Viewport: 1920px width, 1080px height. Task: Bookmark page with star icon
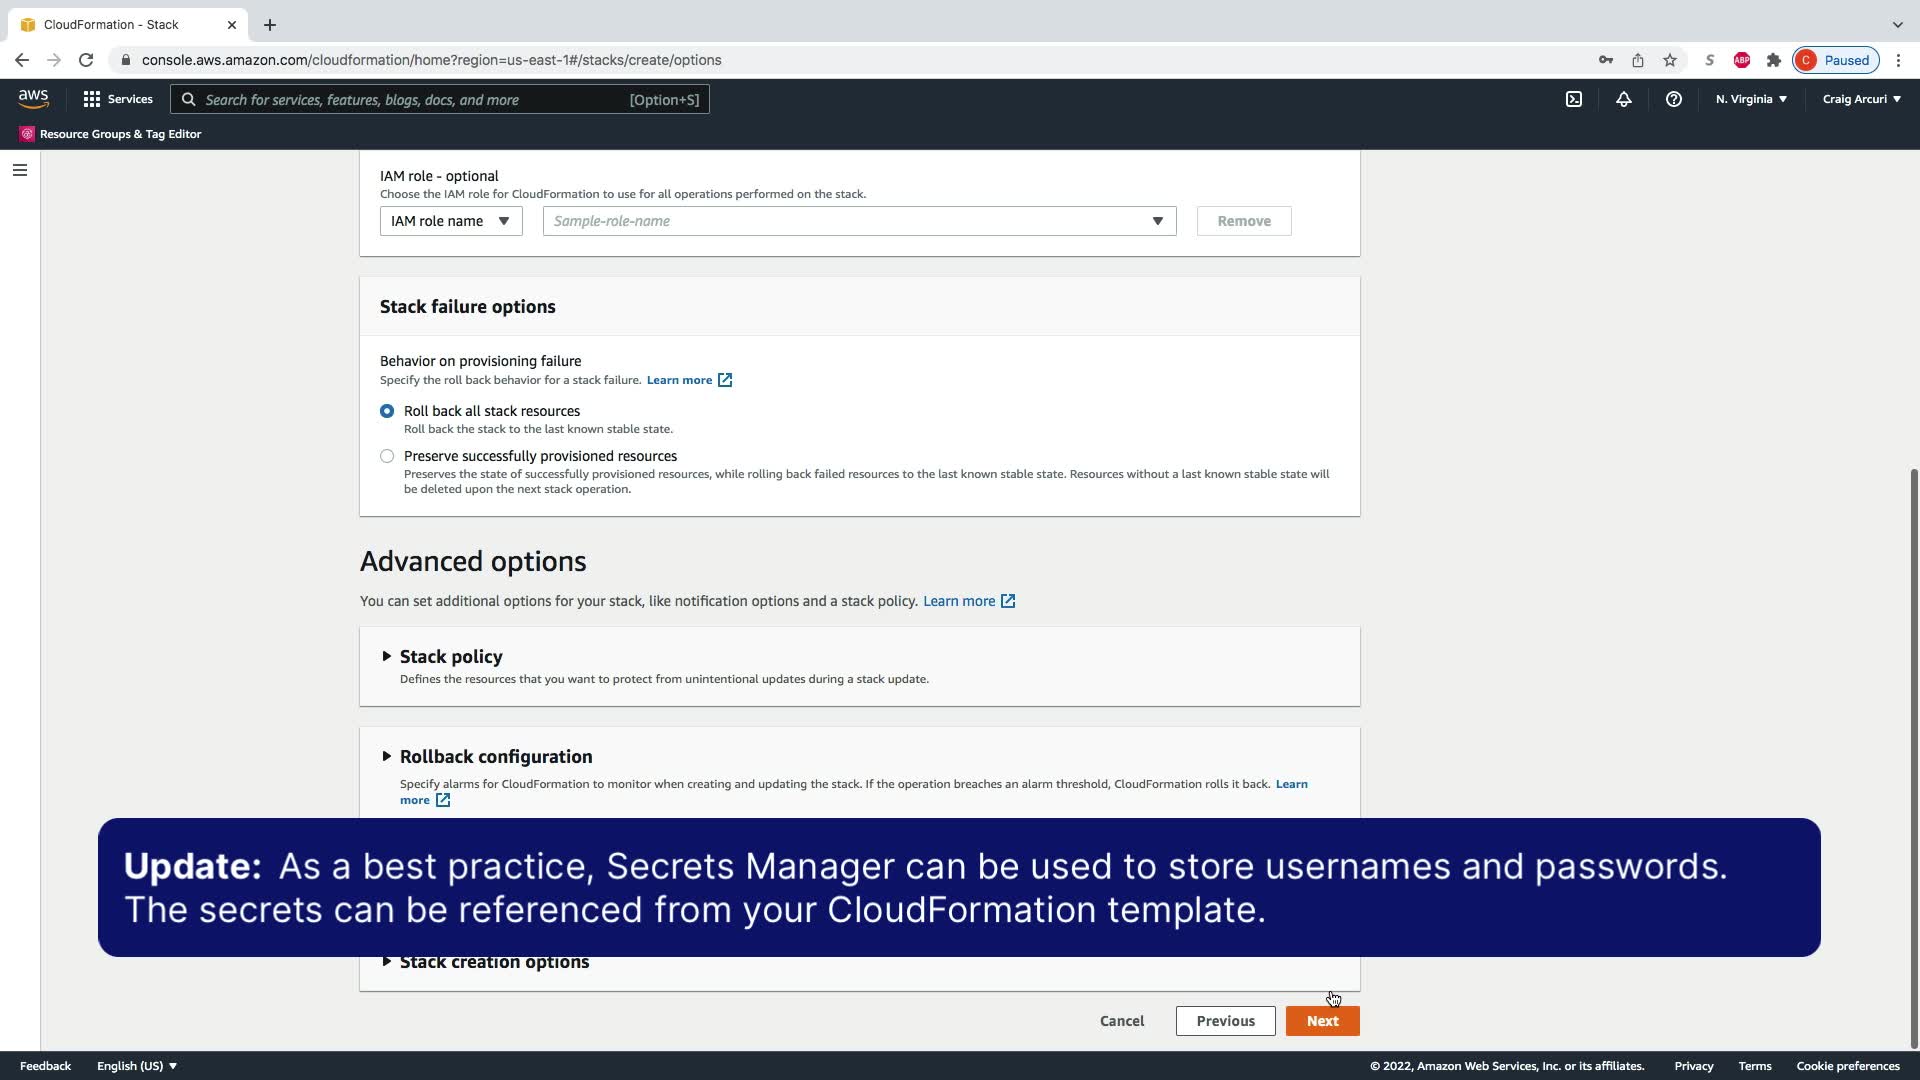click(1669, 60)
